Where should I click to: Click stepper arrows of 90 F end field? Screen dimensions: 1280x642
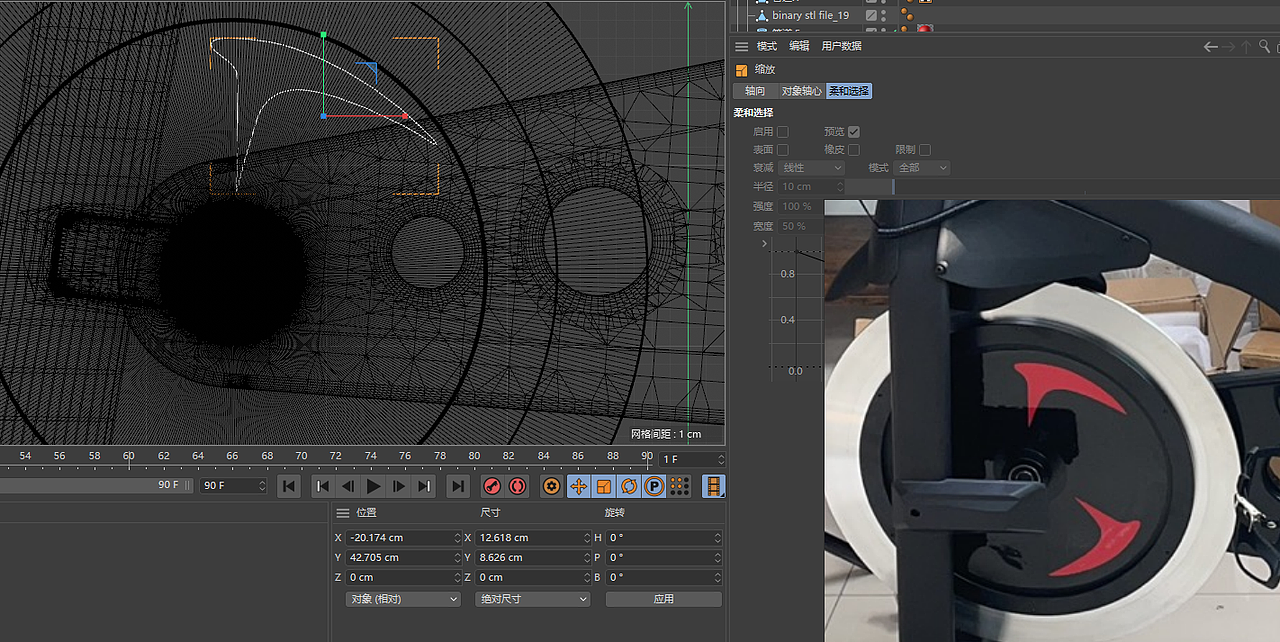(262, 485)
